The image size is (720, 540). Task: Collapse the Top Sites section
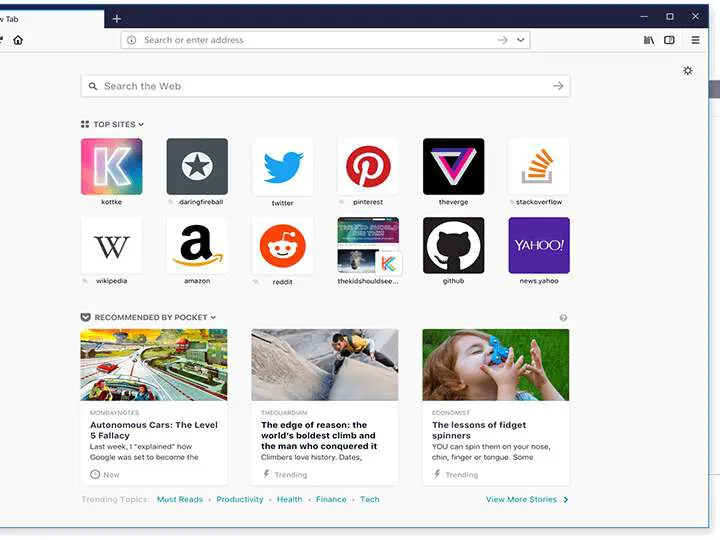pyautogui.click(x=141, y=124)
